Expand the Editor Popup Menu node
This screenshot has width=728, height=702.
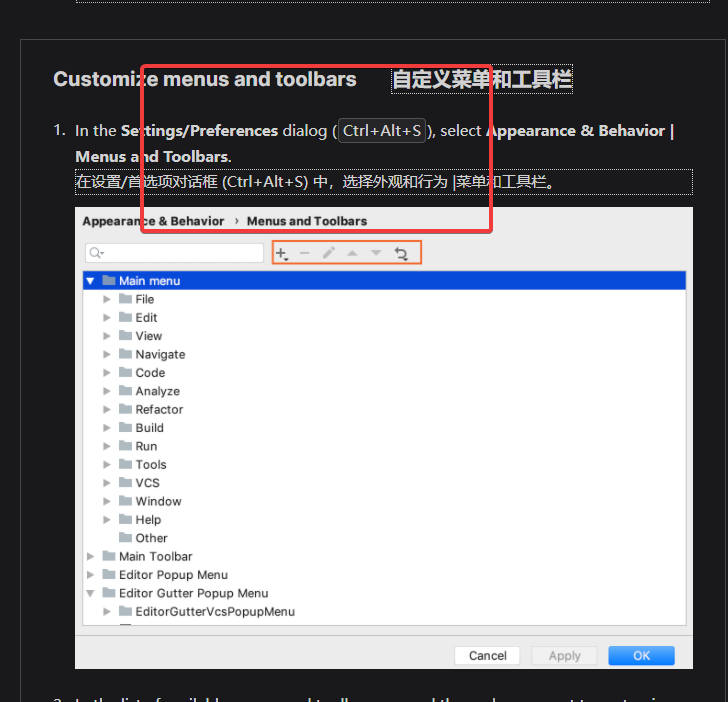(x=91, y=575)
